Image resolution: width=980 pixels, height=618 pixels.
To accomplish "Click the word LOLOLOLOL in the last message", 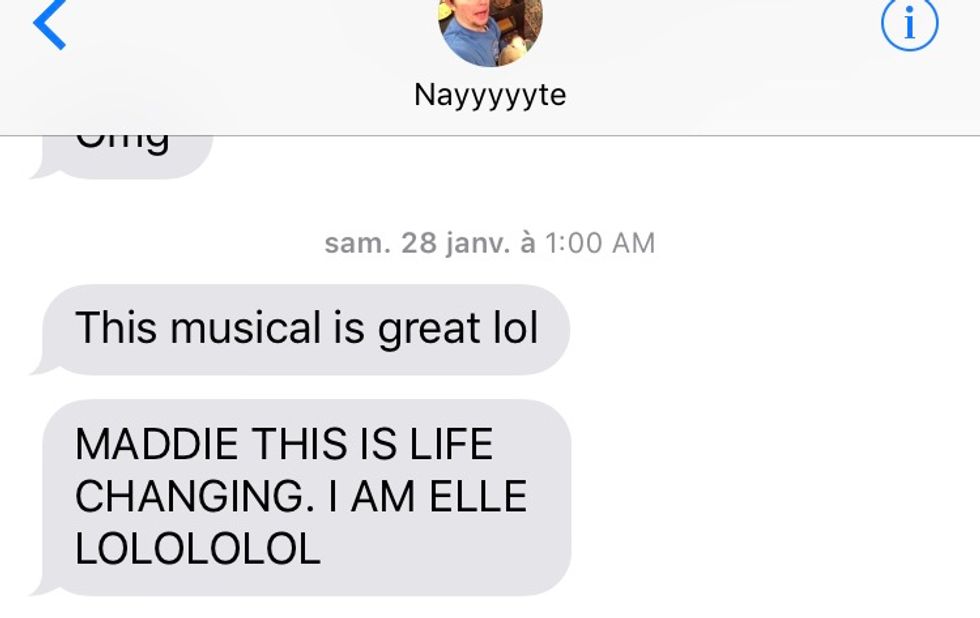I will [198, 549].
